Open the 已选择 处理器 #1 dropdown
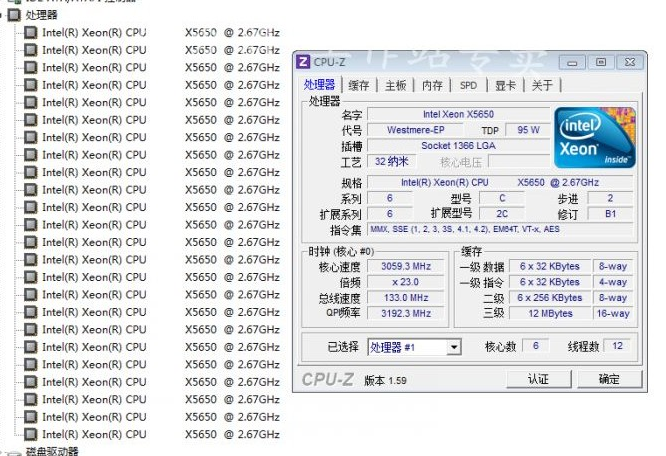This screenshot has height=456, width=666. pyautogui.click(x=454, y=347)
